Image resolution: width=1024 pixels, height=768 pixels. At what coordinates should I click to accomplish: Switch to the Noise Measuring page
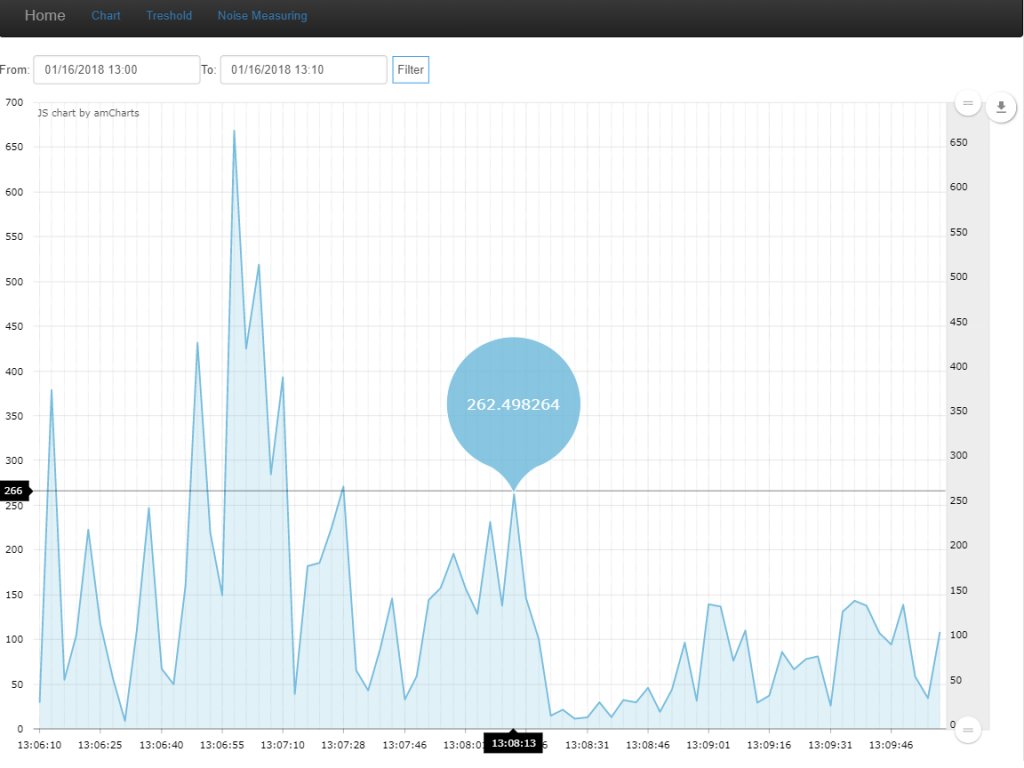point(262,16)
